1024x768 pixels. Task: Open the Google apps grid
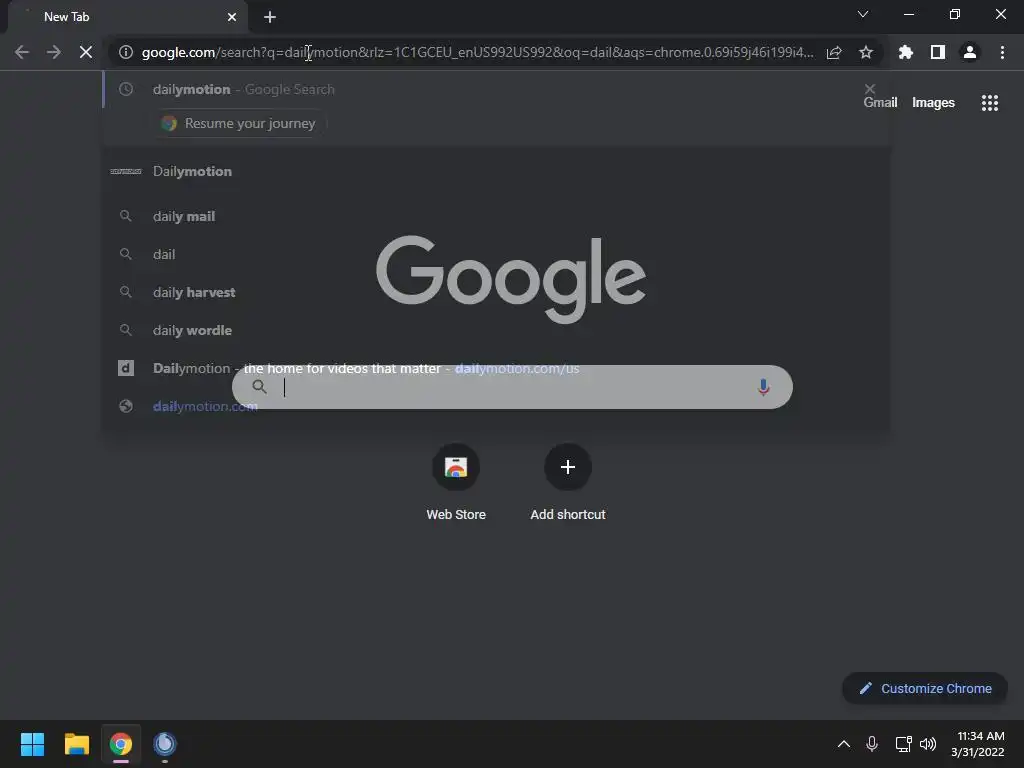click(990, 103)
